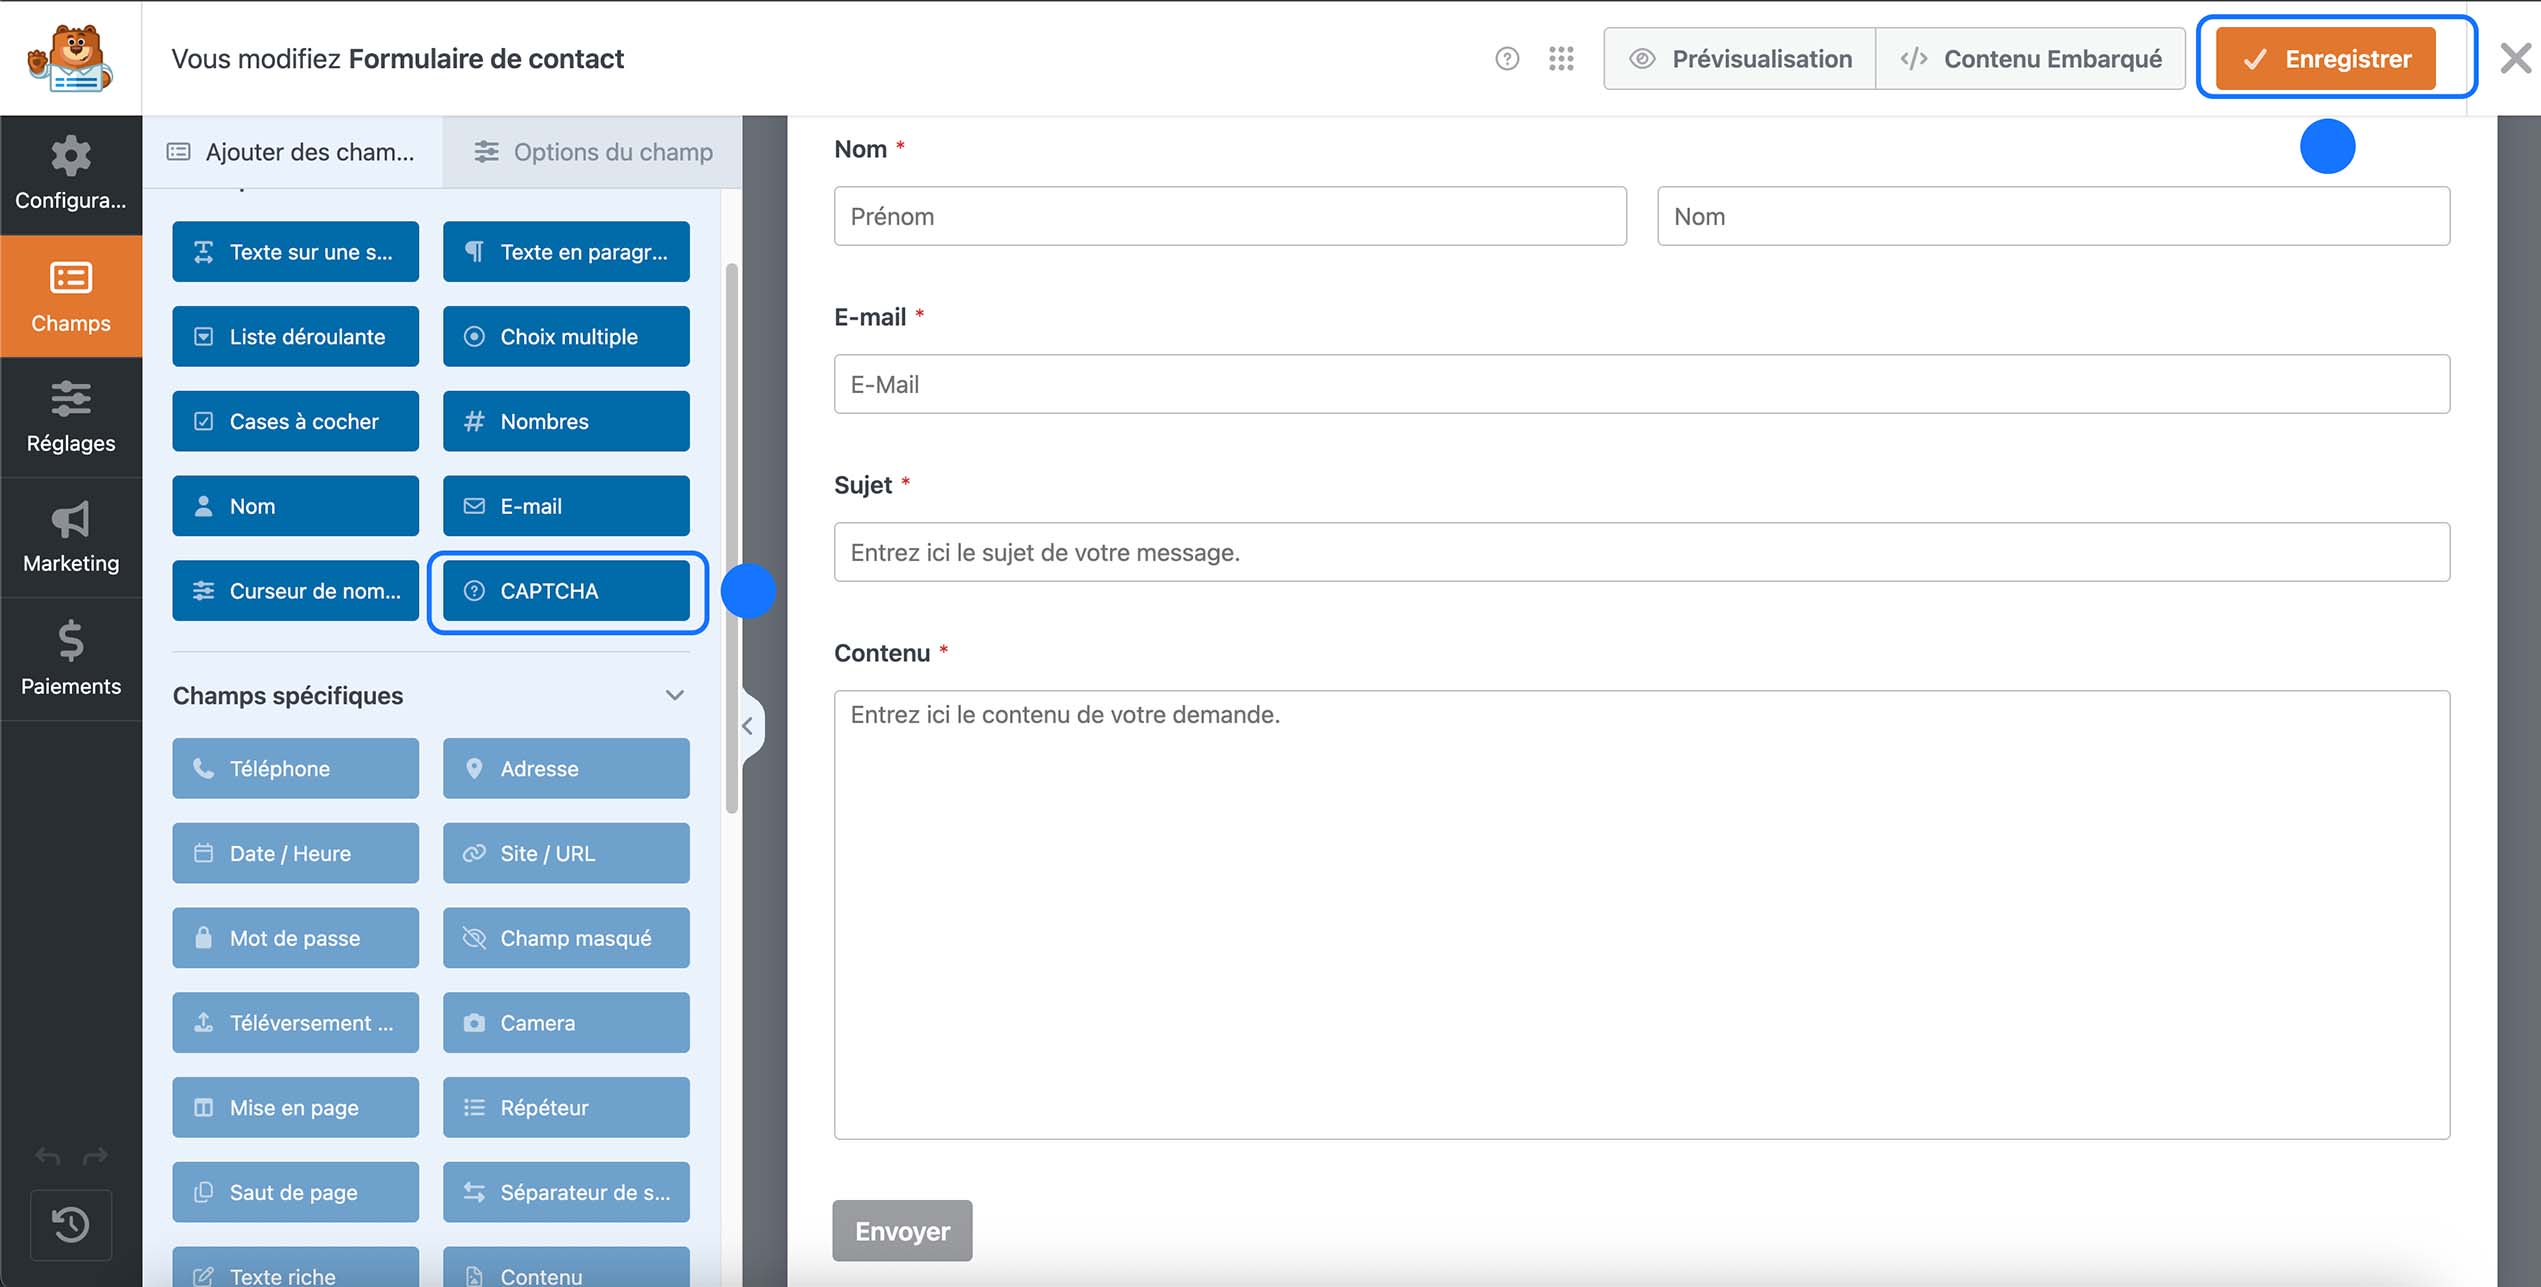Save the form with Enregistrer
2541x1287 pixels.
pos(2334,58)
